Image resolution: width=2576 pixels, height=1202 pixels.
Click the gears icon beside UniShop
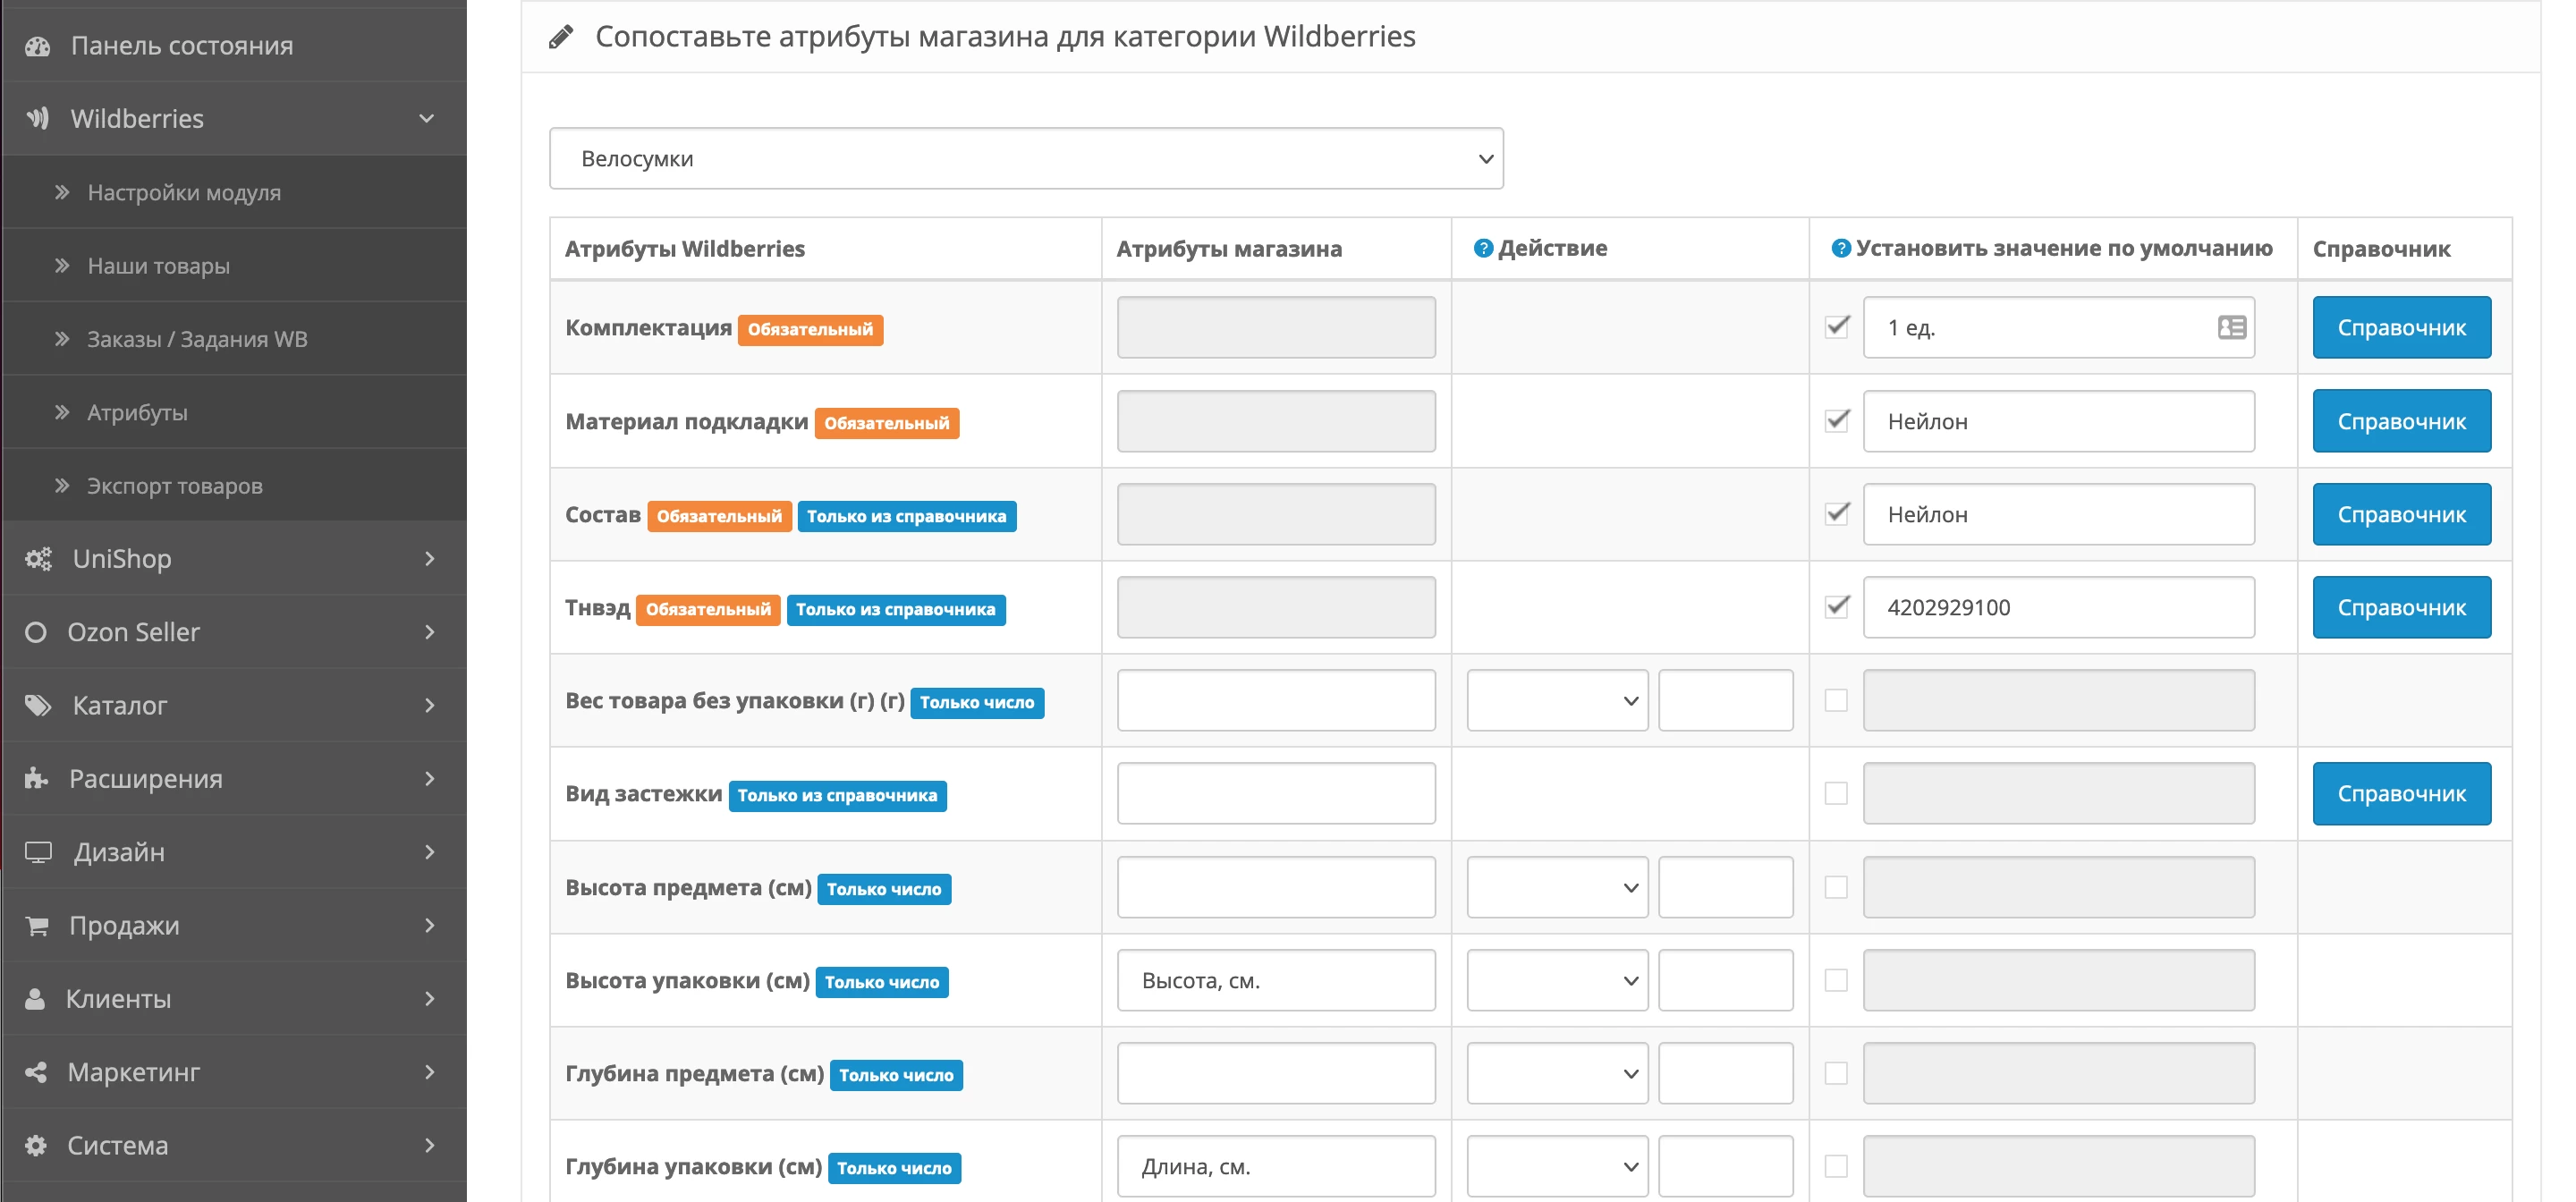pos(38,559)
